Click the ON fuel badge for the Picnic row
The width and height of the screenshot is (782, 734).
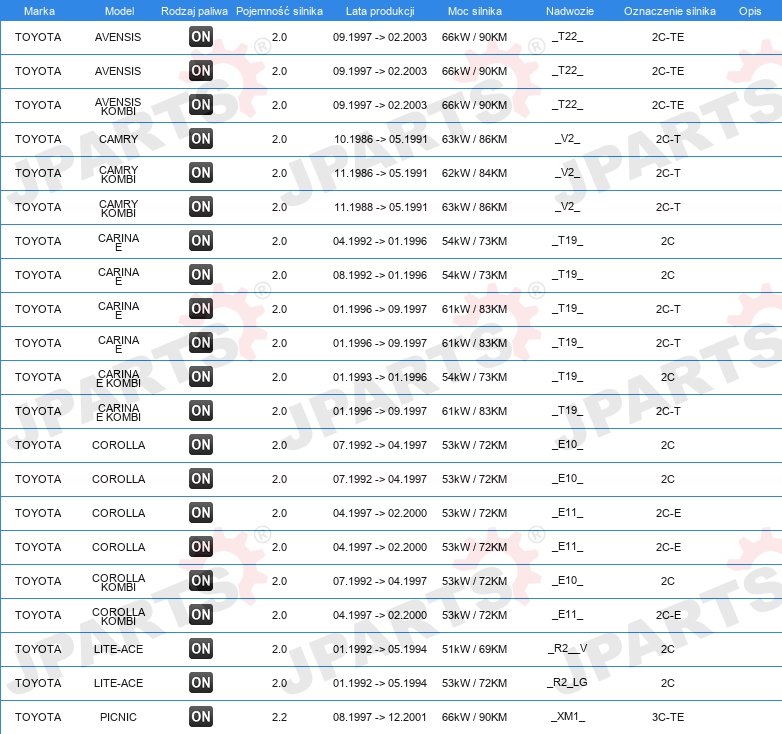[x=201, y=717]
